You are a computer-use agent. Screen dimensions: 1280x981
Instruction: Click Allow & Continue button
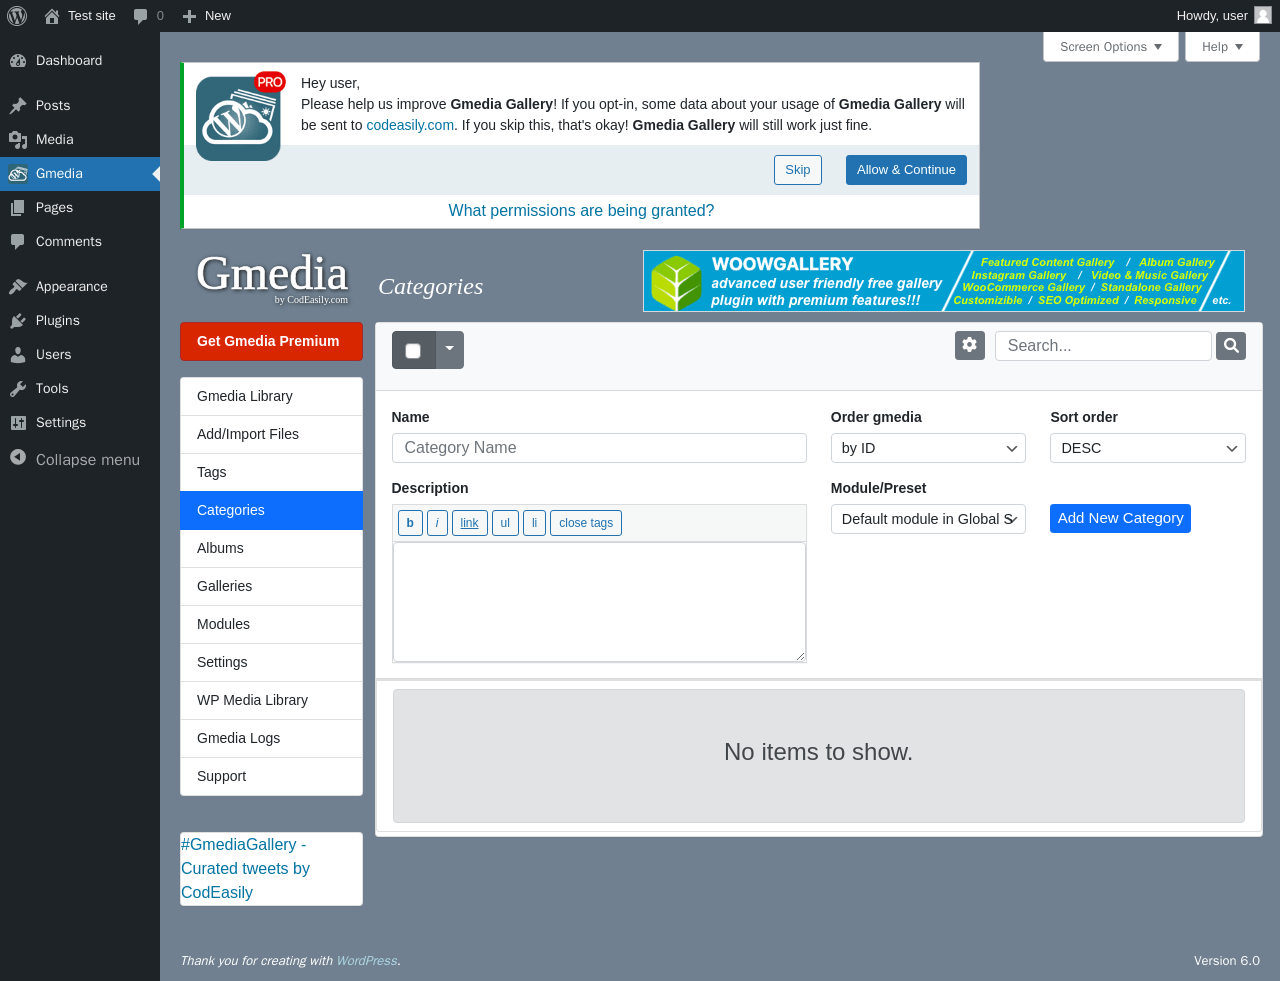pos(906,170)
